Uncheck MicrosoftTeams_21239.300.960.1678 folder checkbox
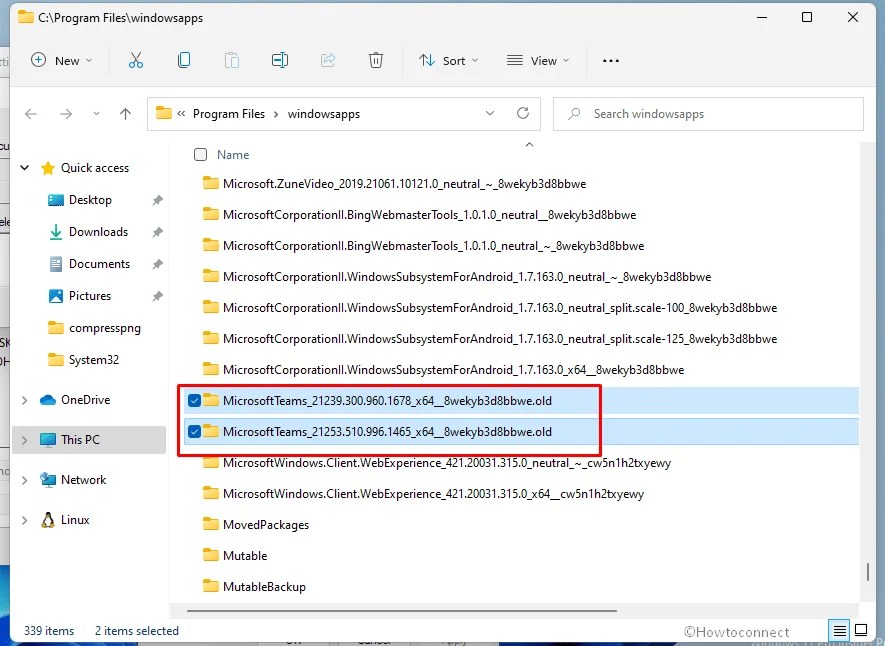The height and width of the screenshot is (646, 885). pyautogui.click(x=195, y=401)
